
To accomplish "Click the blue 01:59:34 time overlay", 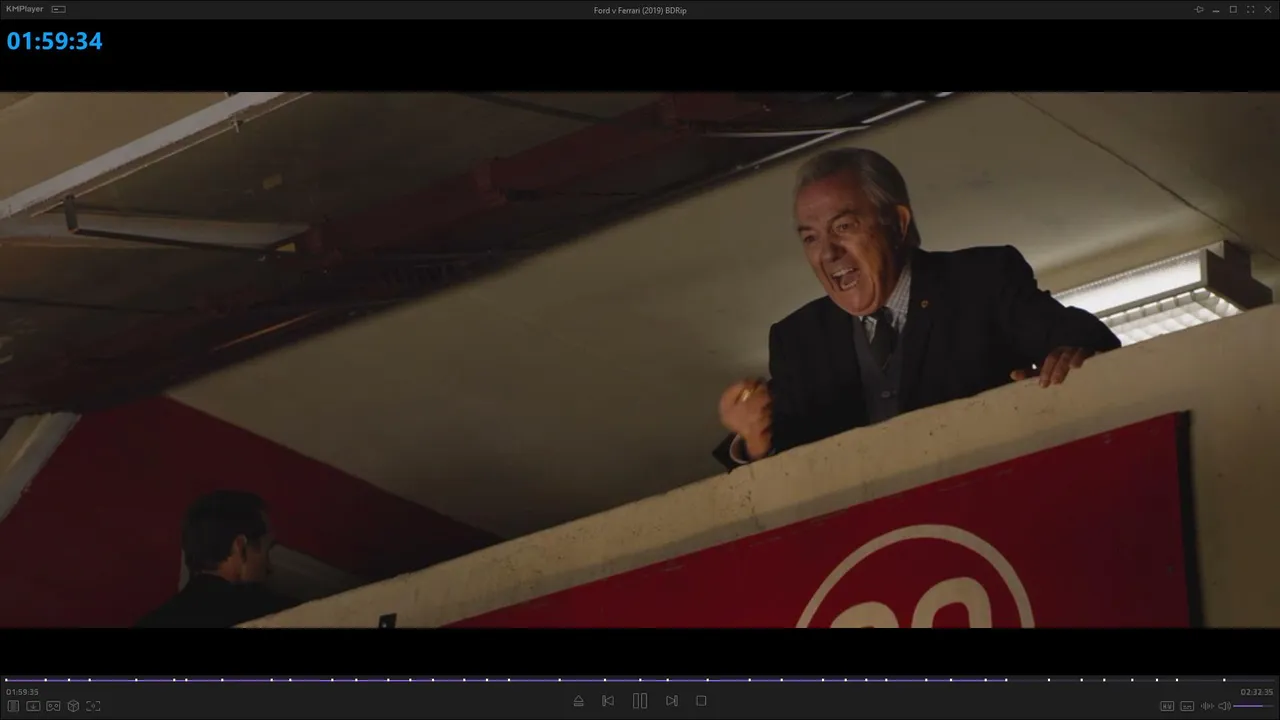I will coord(54,41).
